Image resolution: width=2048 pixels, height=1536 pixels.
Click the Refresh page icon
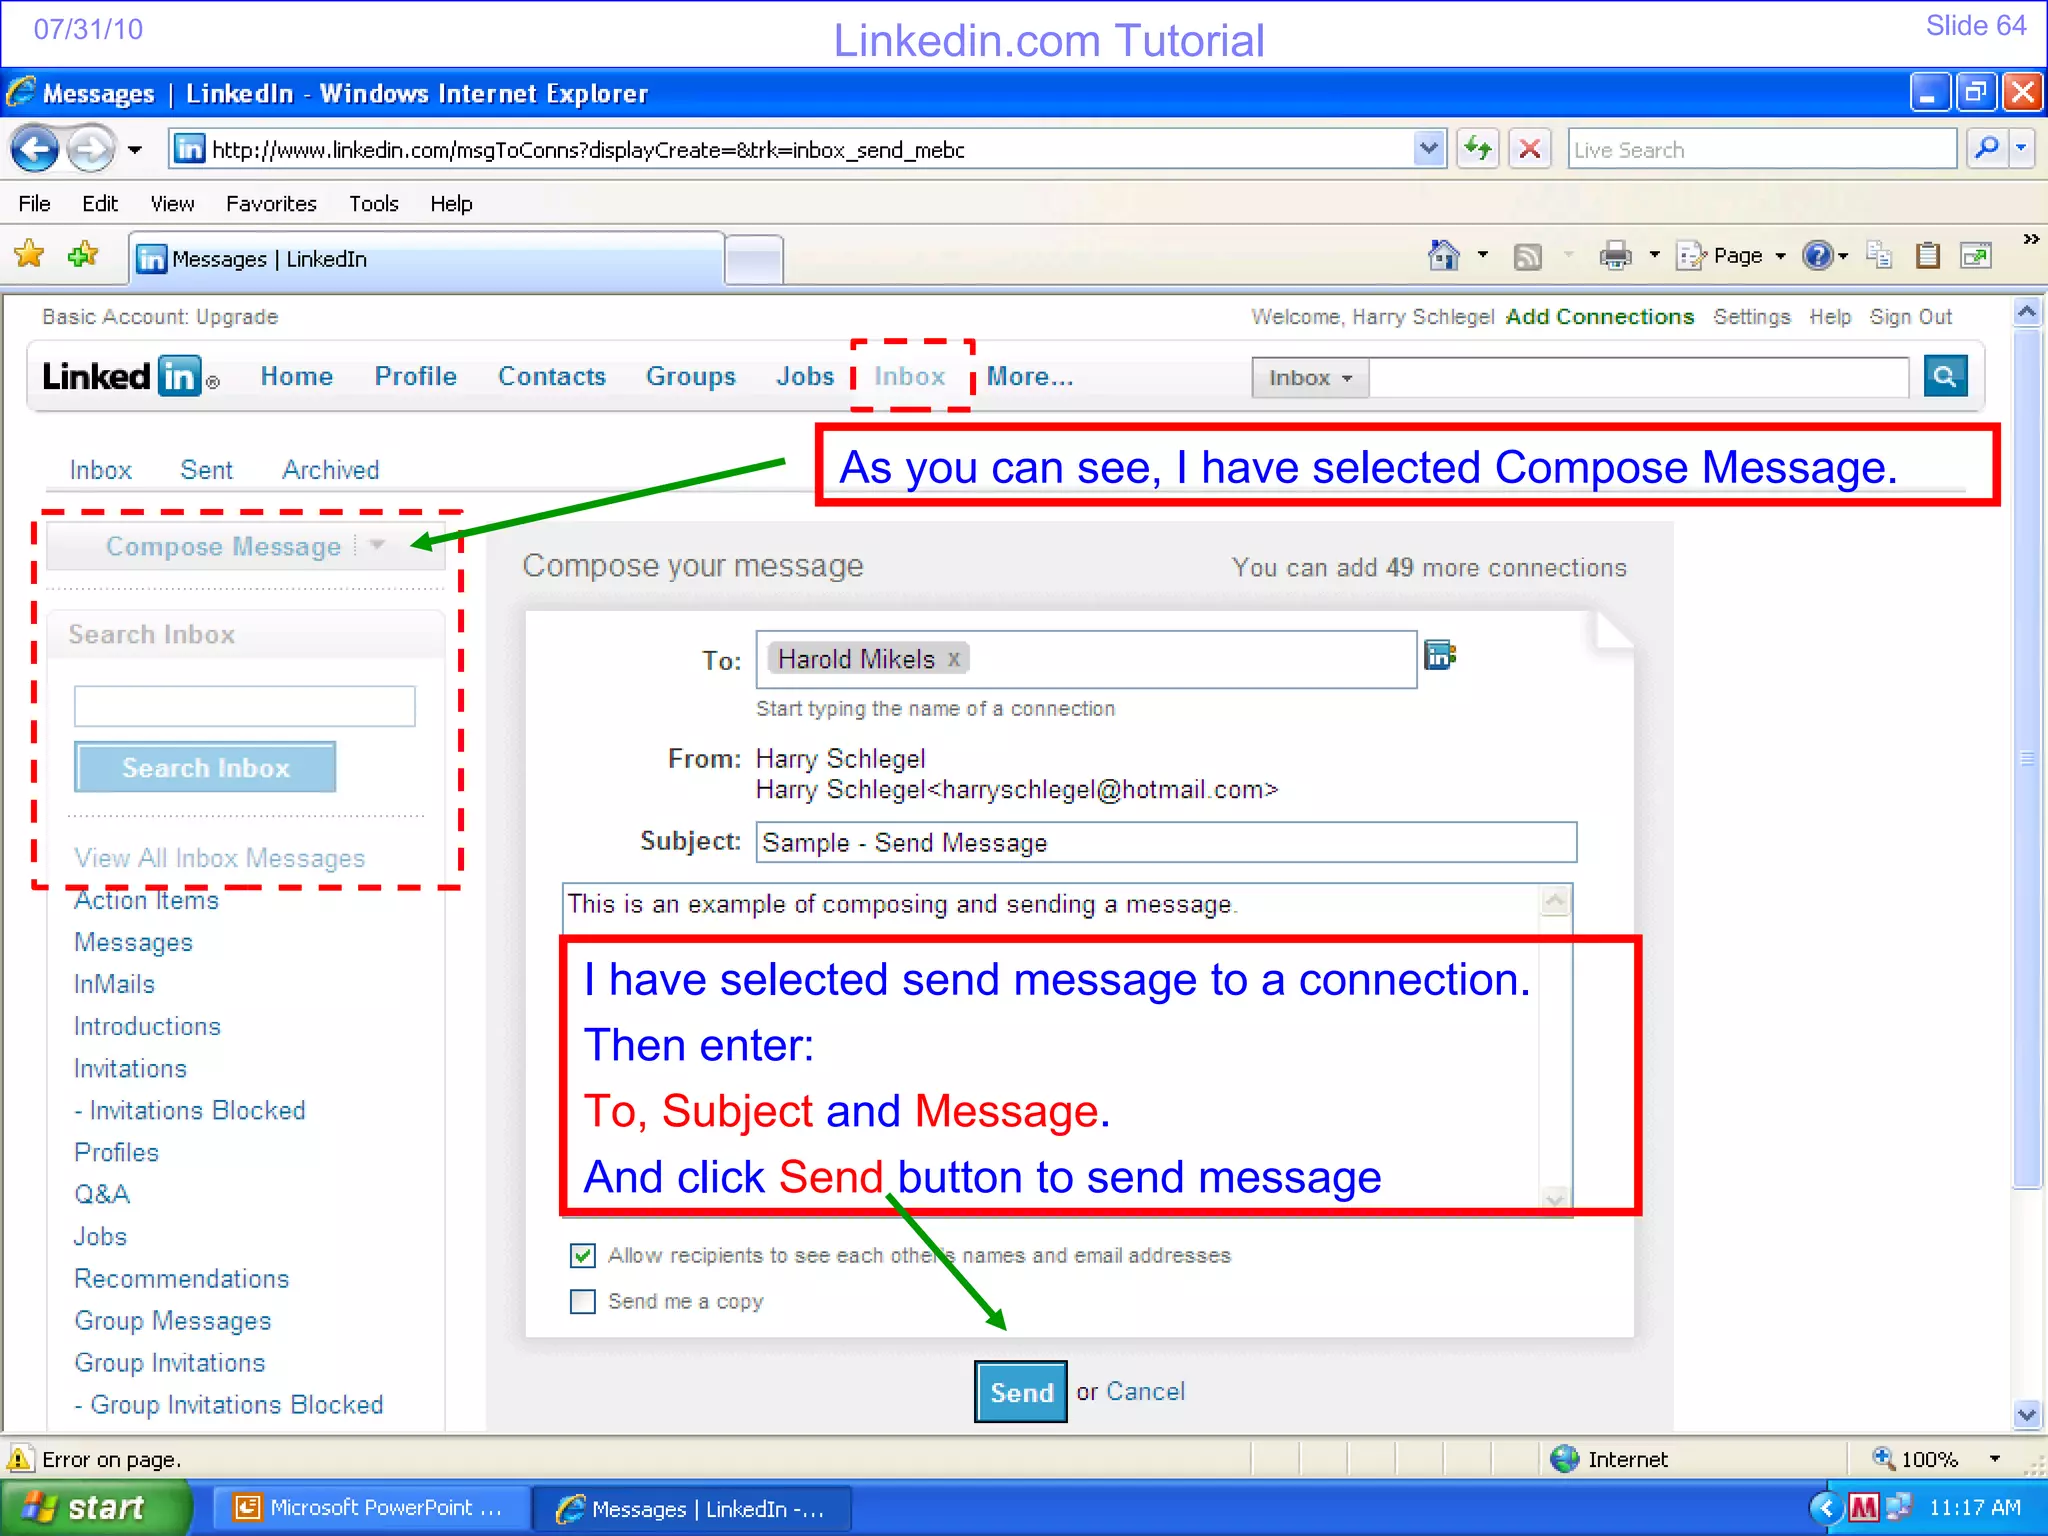[1478, 150]
